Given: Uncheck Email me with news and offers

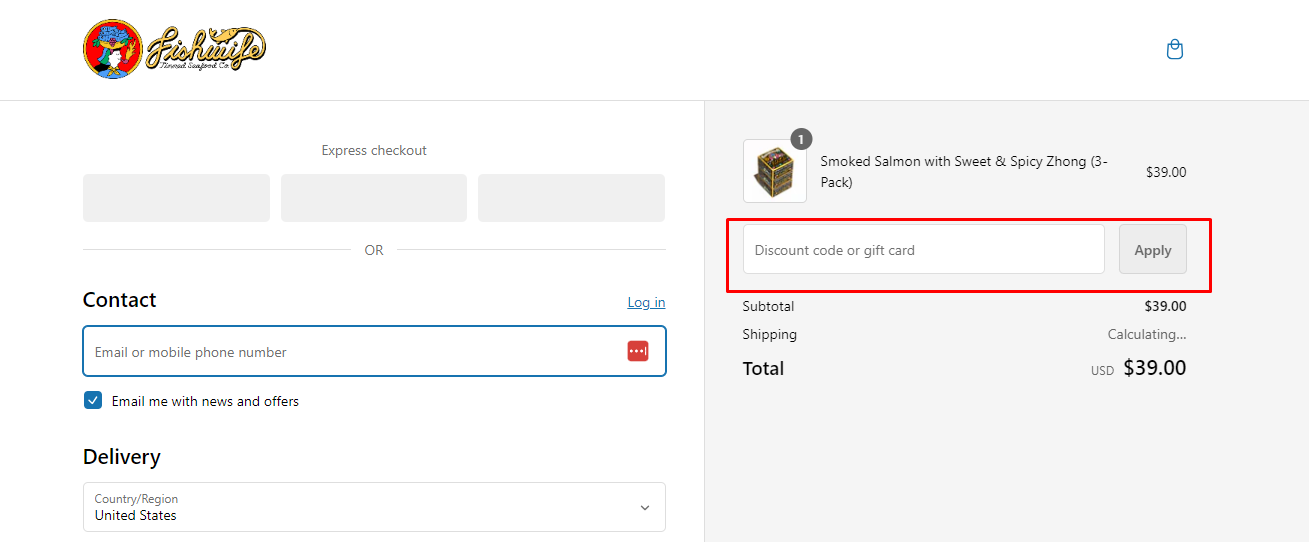Looking at the screenshot, I should pyautogui.click(x=93, y=401).
